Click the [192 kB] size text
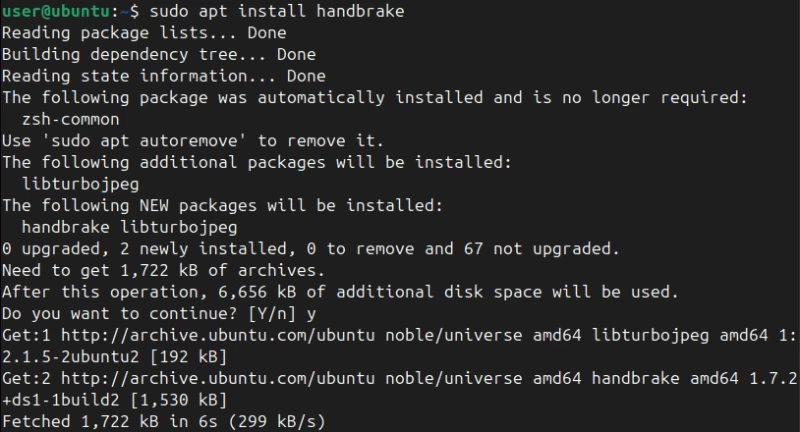The height and width of the screenshot is (432, 800). click(188, 357)
